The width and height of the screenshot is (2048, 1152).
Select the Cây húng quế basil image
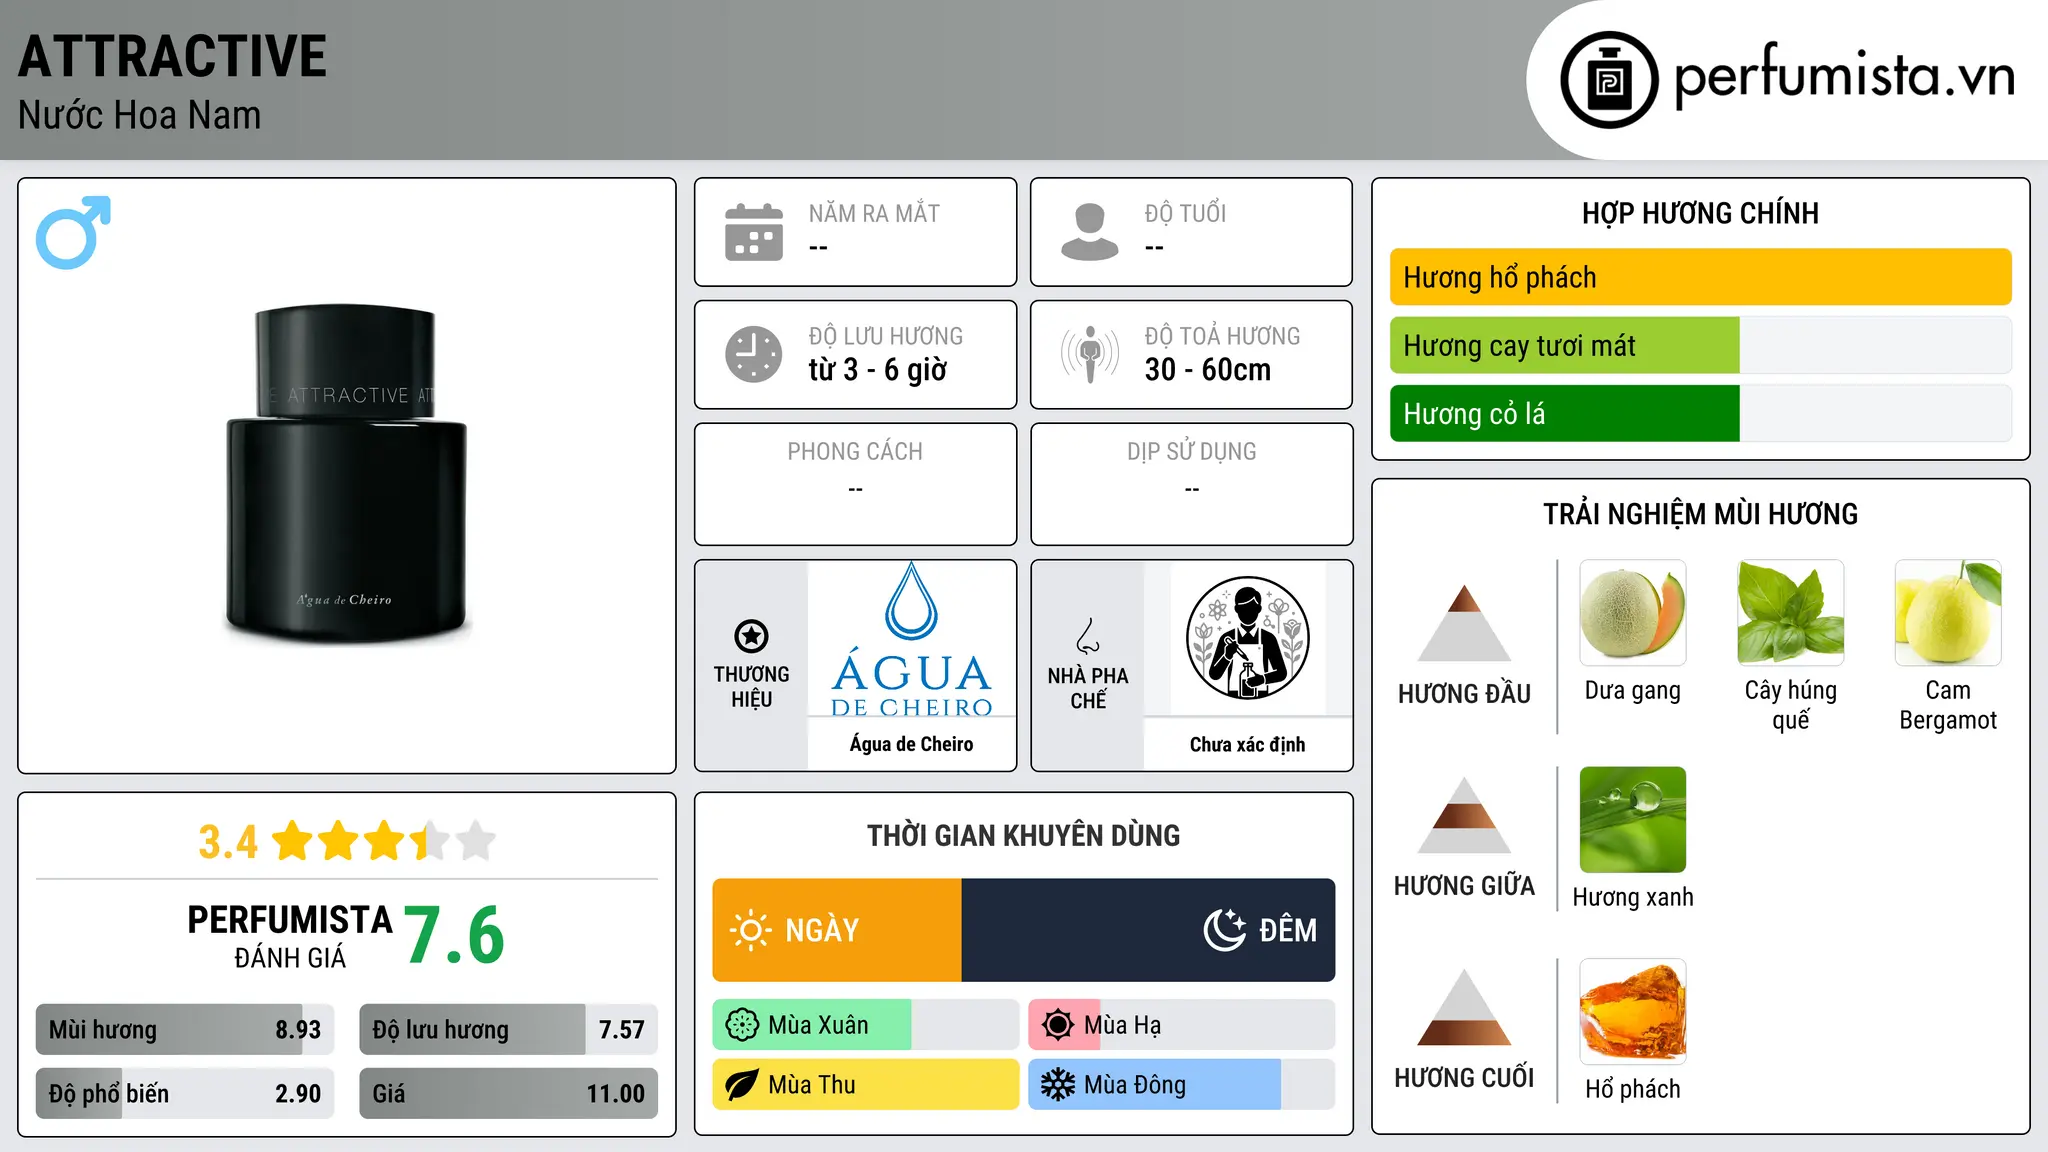coord(1791,613)
